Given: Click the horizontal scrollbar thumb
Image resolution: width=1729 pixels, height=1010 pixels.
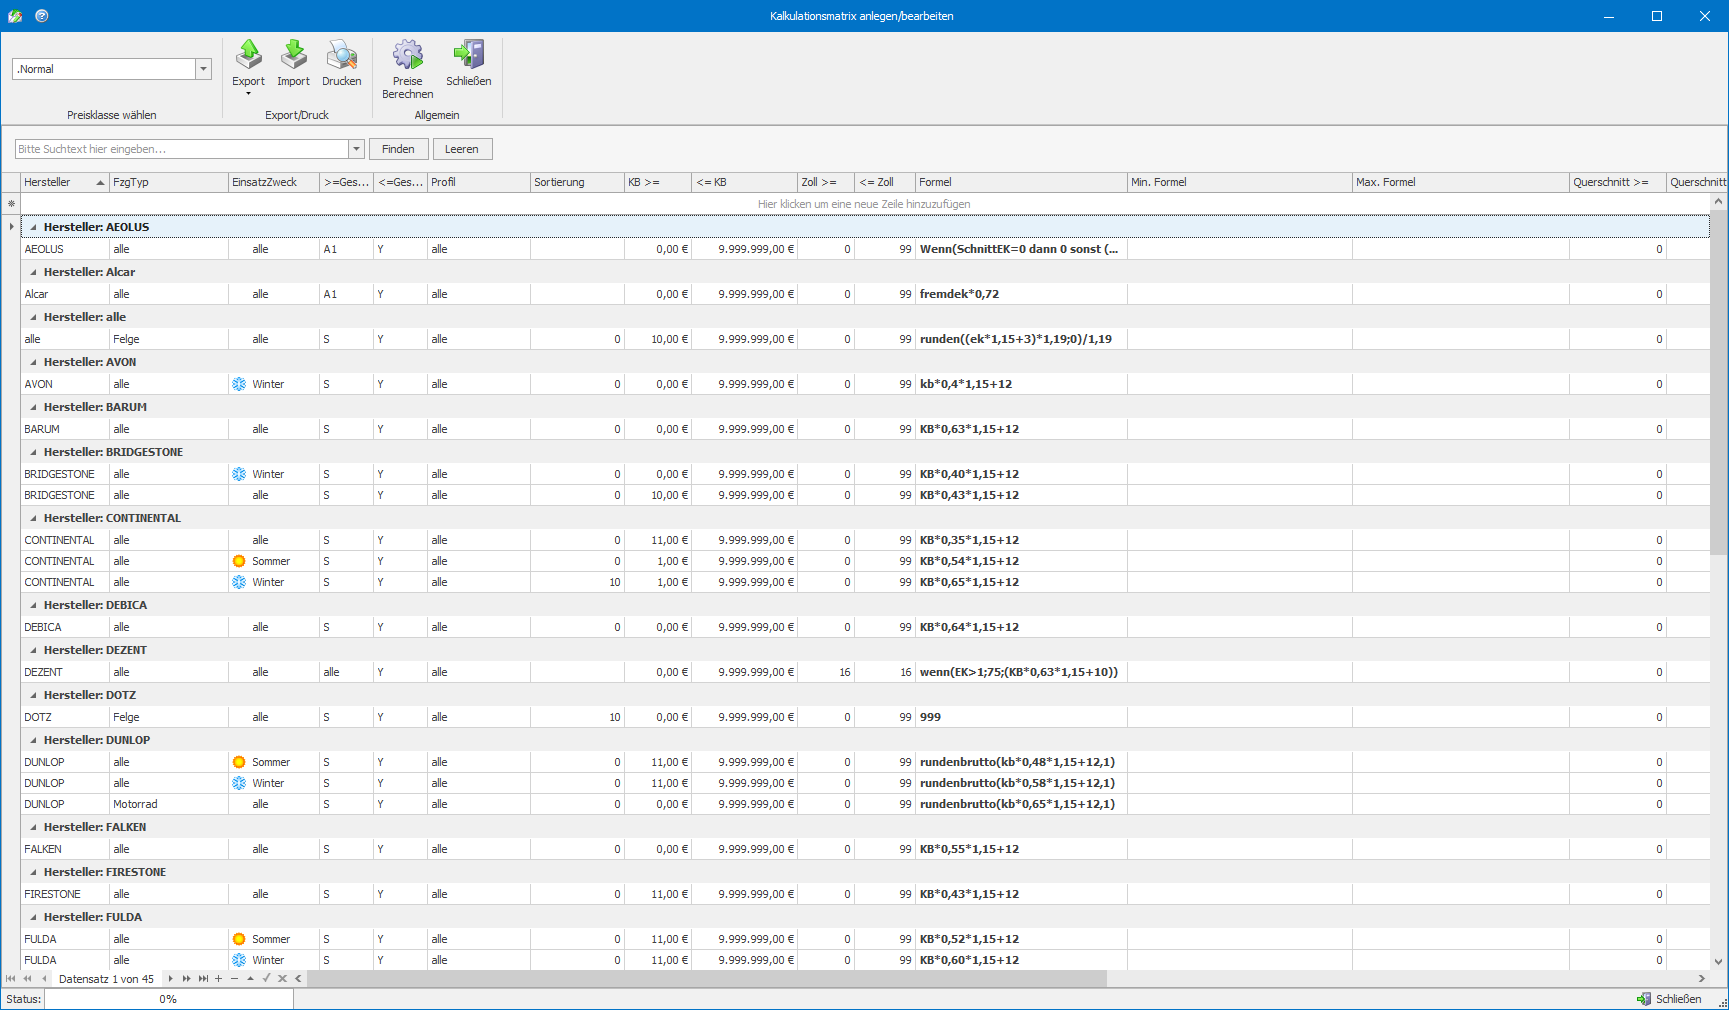Looking at the screenshot, I should pyautogui.click(x=707, y=979).
